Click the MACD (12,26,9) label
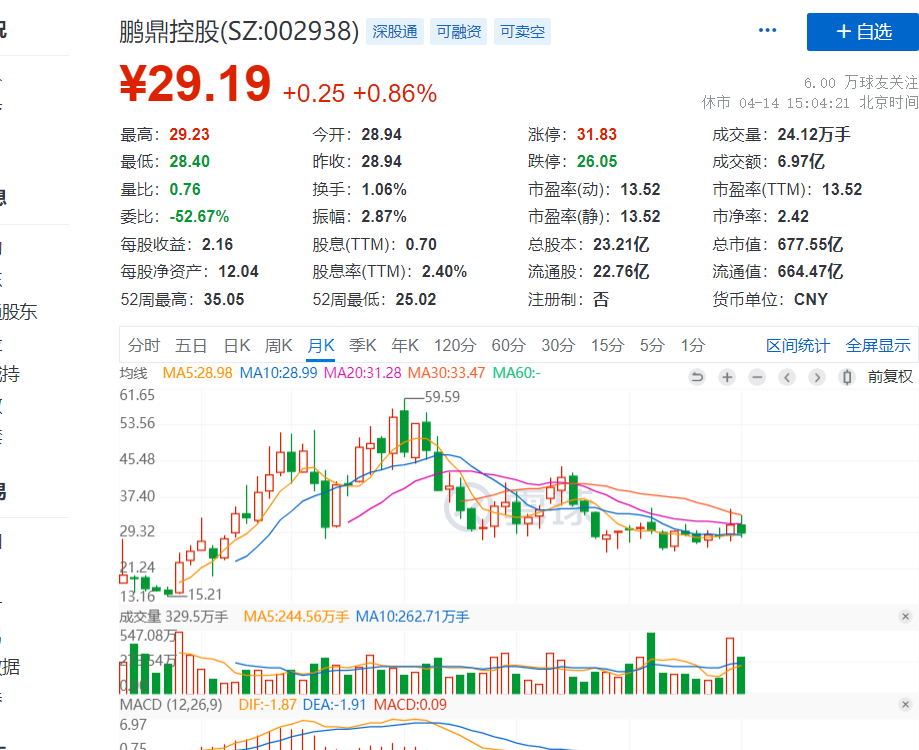The width and height of the screenshot is (919, 750). coord(171,704)
